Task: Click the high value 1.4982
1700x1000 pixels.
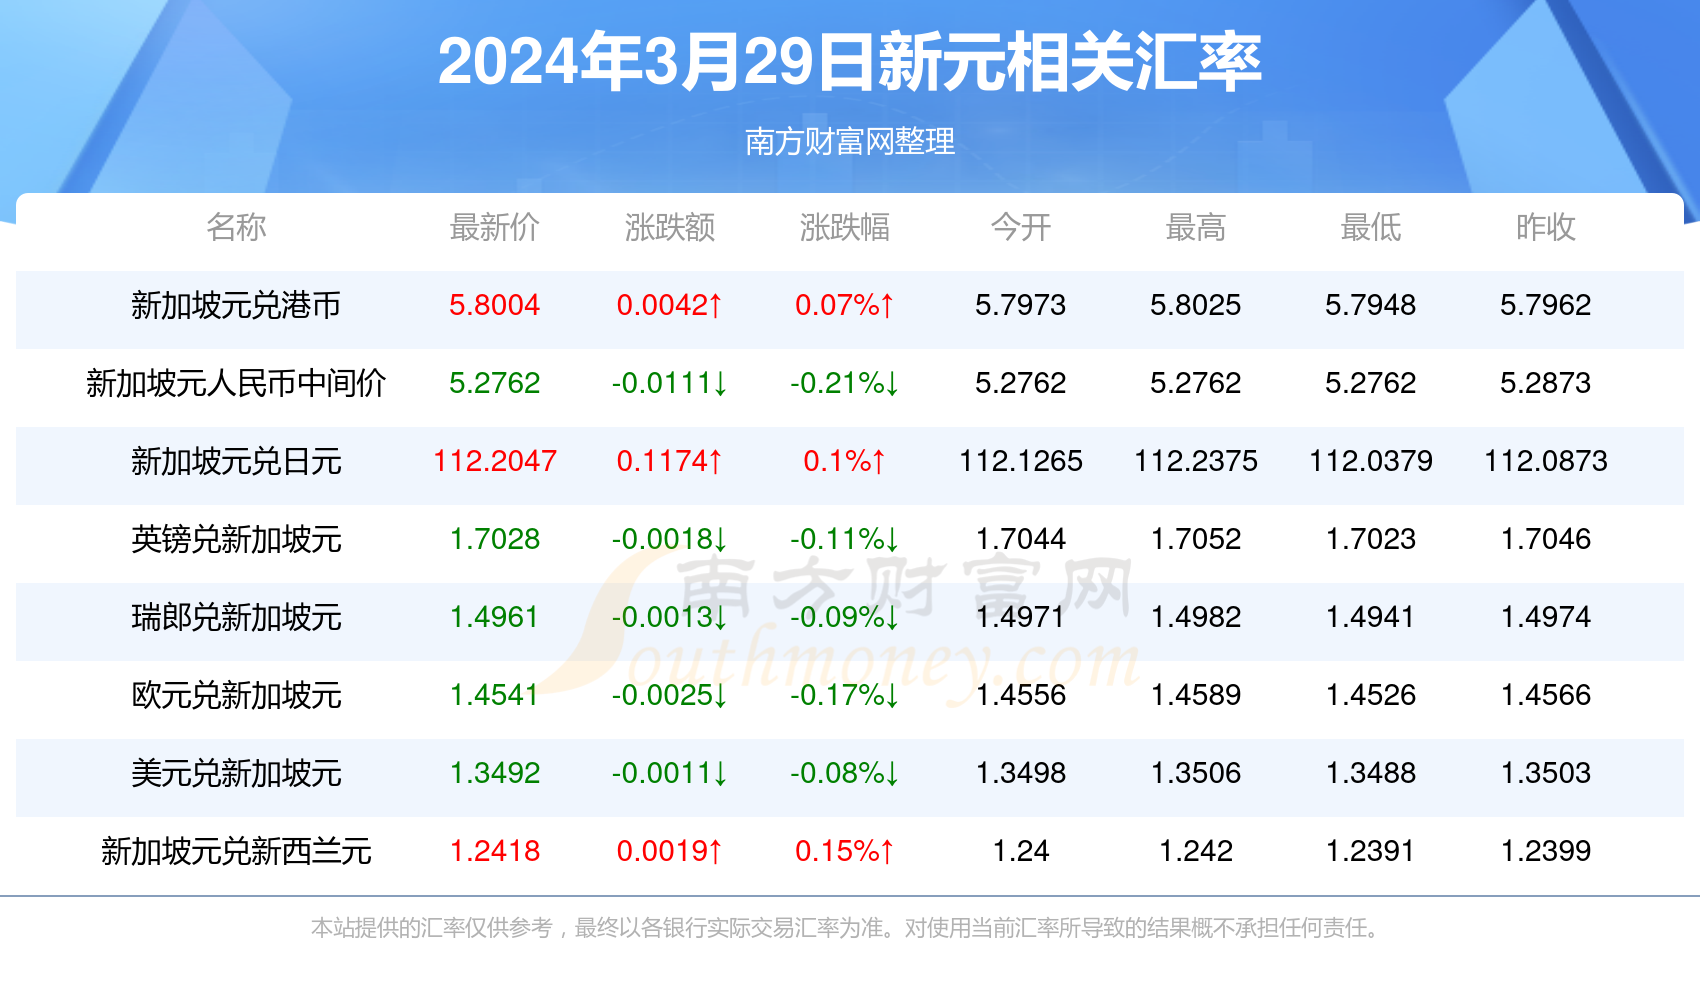Action: click(x=1196, y=617)
